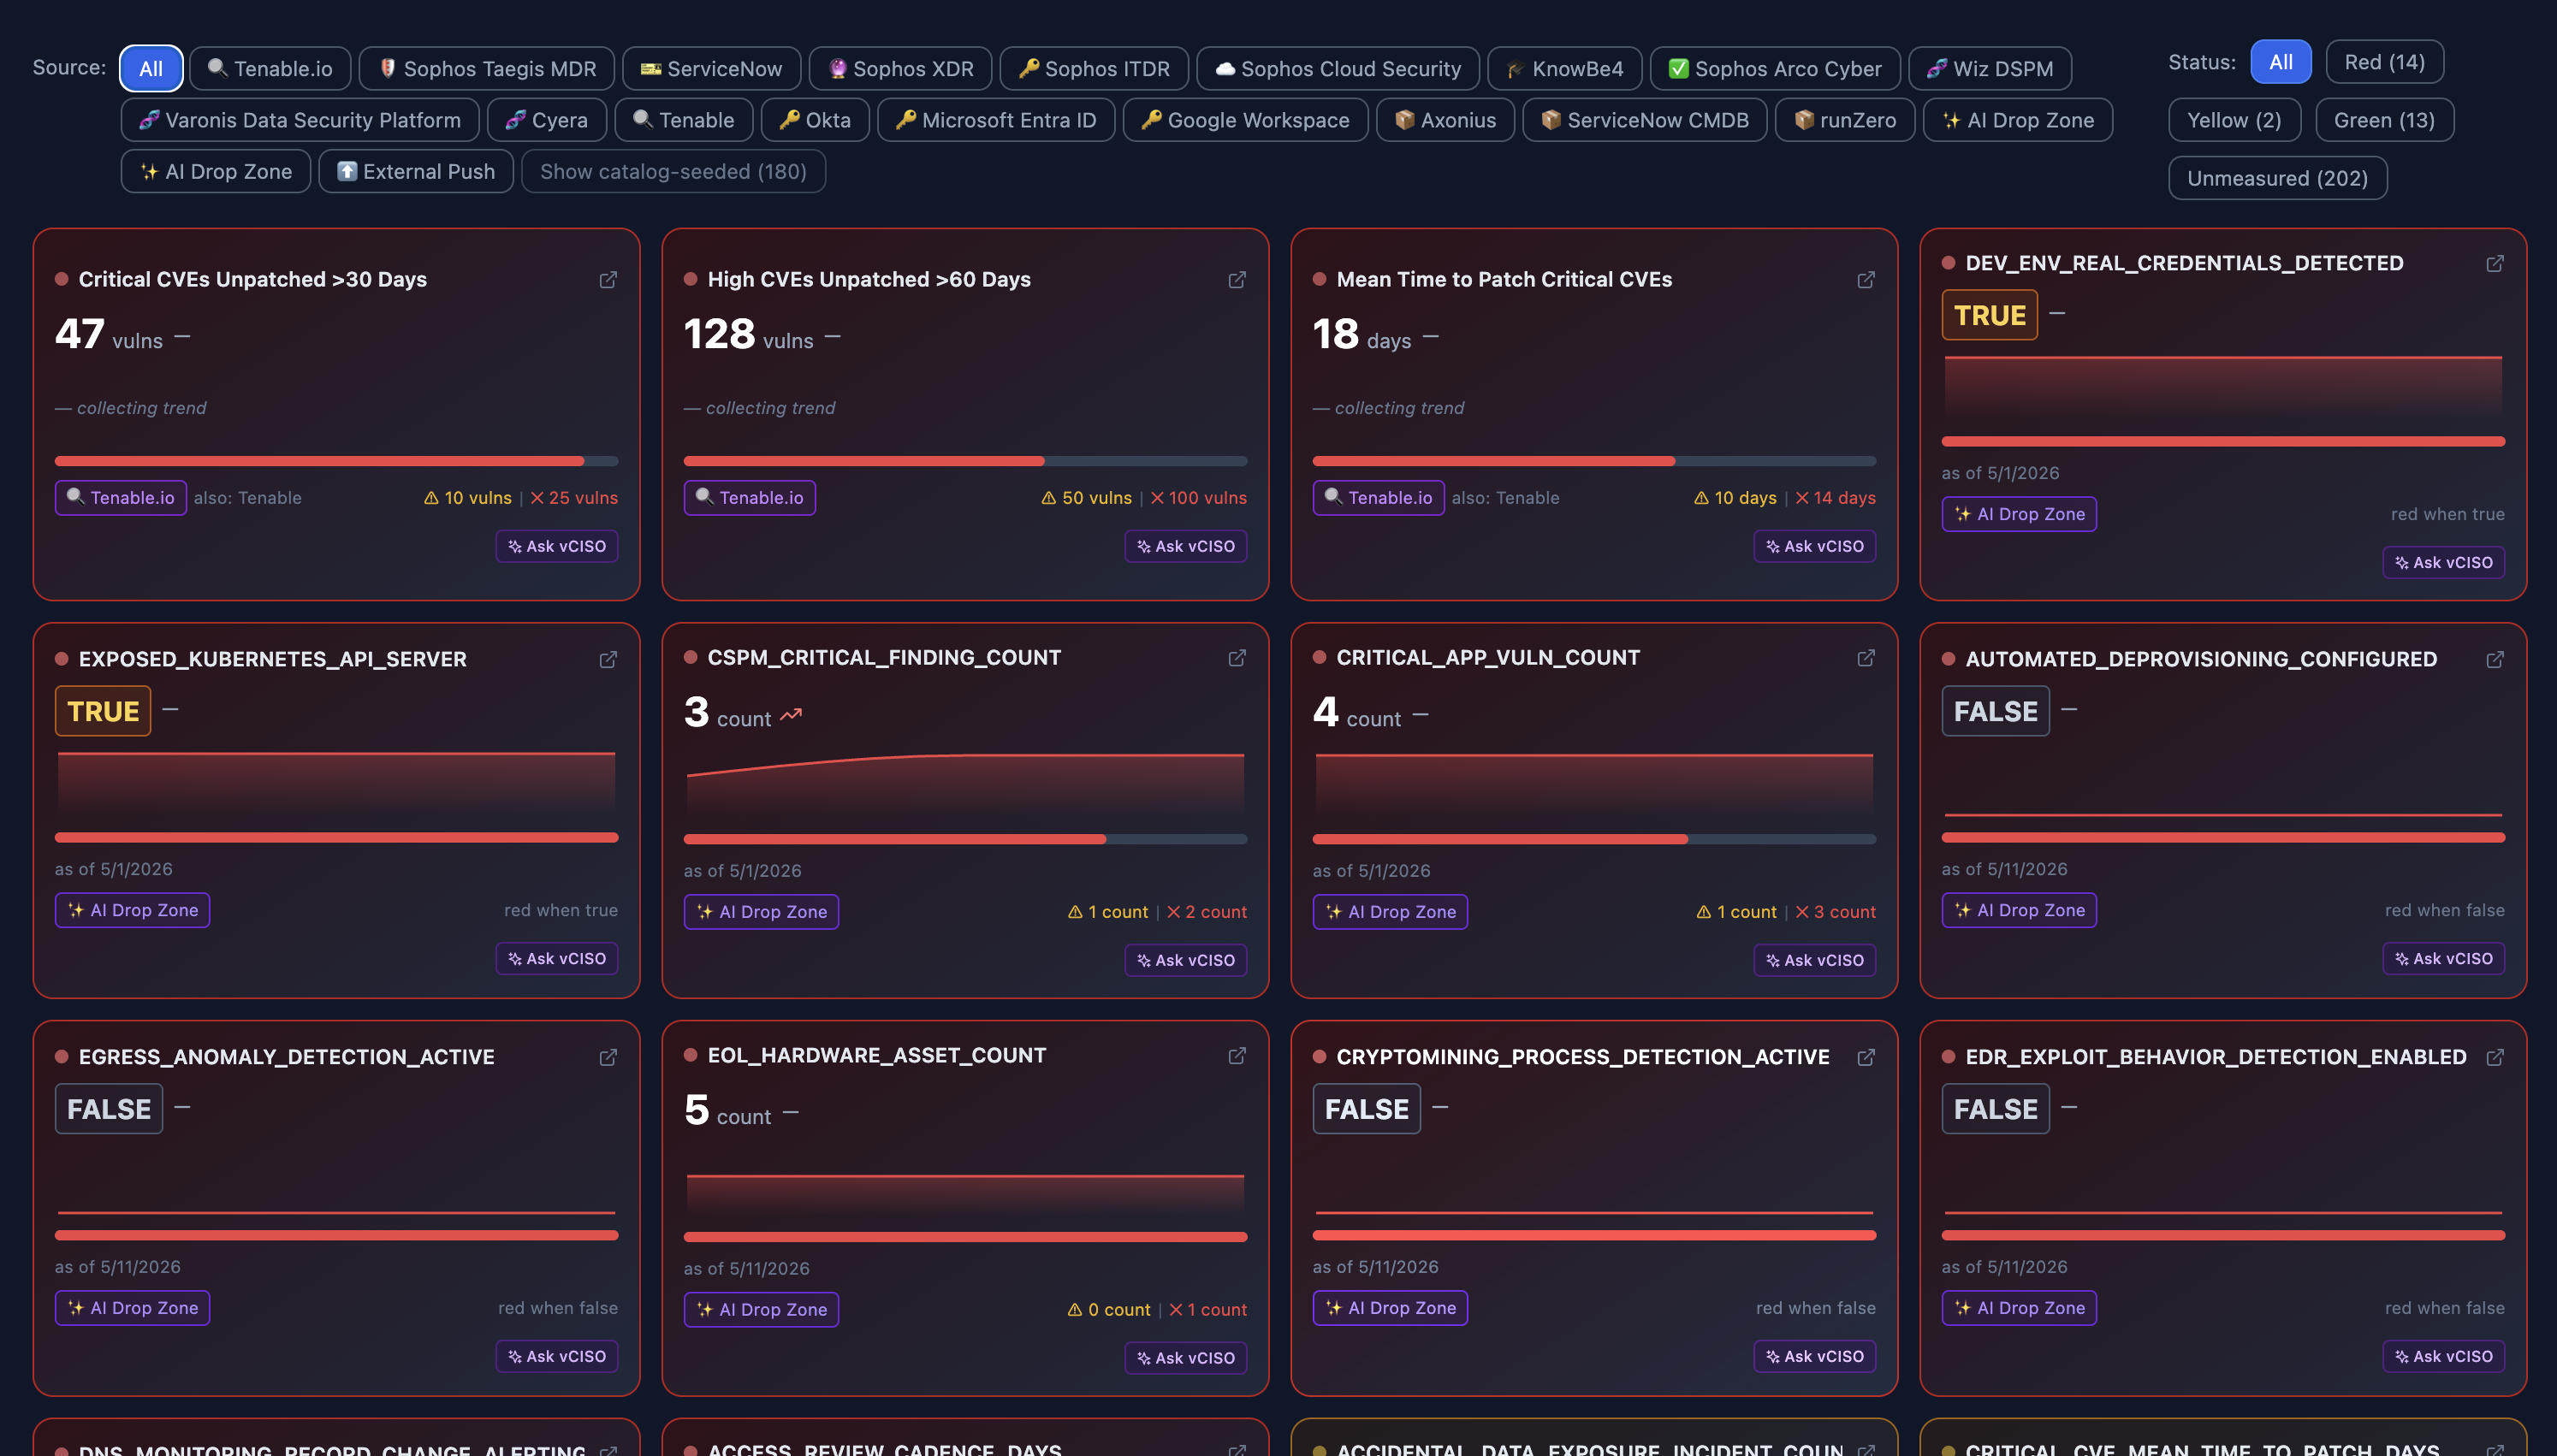This screenshot has width=2557, height=1456.
Task: Open EGRESS_ANOMALY_DETECTION_ACTIVE external link icon
Action: pyautogui.click(x=608, y=1057)
